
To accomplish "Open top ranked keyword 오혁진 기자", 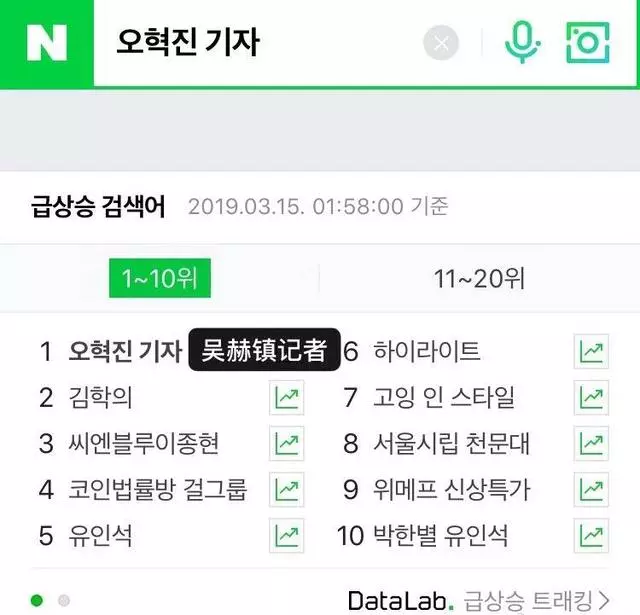I will 125,351.
